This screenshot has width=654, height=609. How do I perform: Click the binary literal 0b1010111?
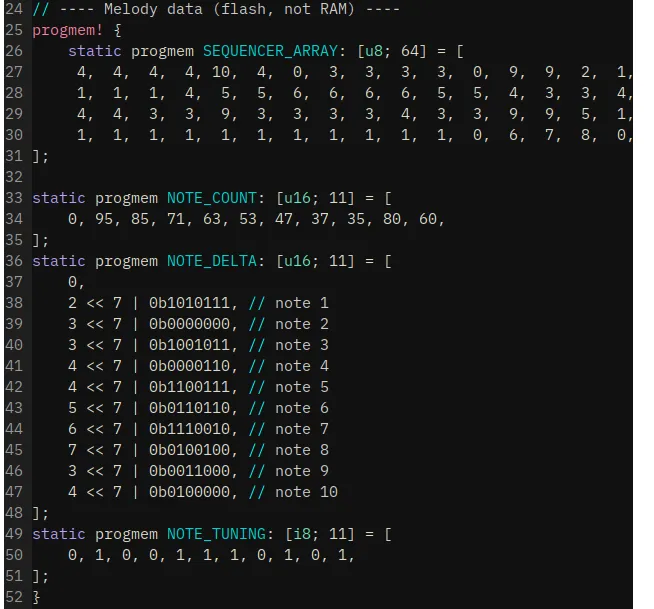click(189, 303)
